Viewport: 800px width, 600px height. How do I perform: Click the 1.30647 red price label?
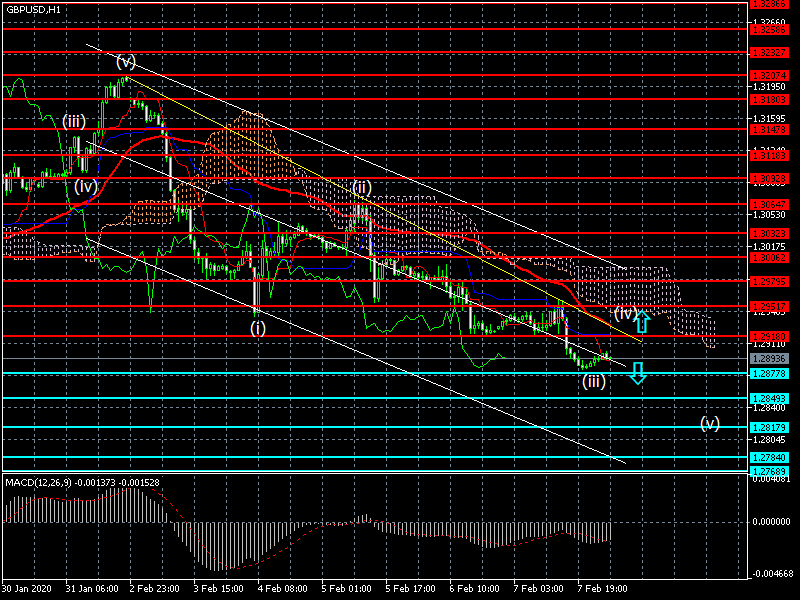point(769,204)
